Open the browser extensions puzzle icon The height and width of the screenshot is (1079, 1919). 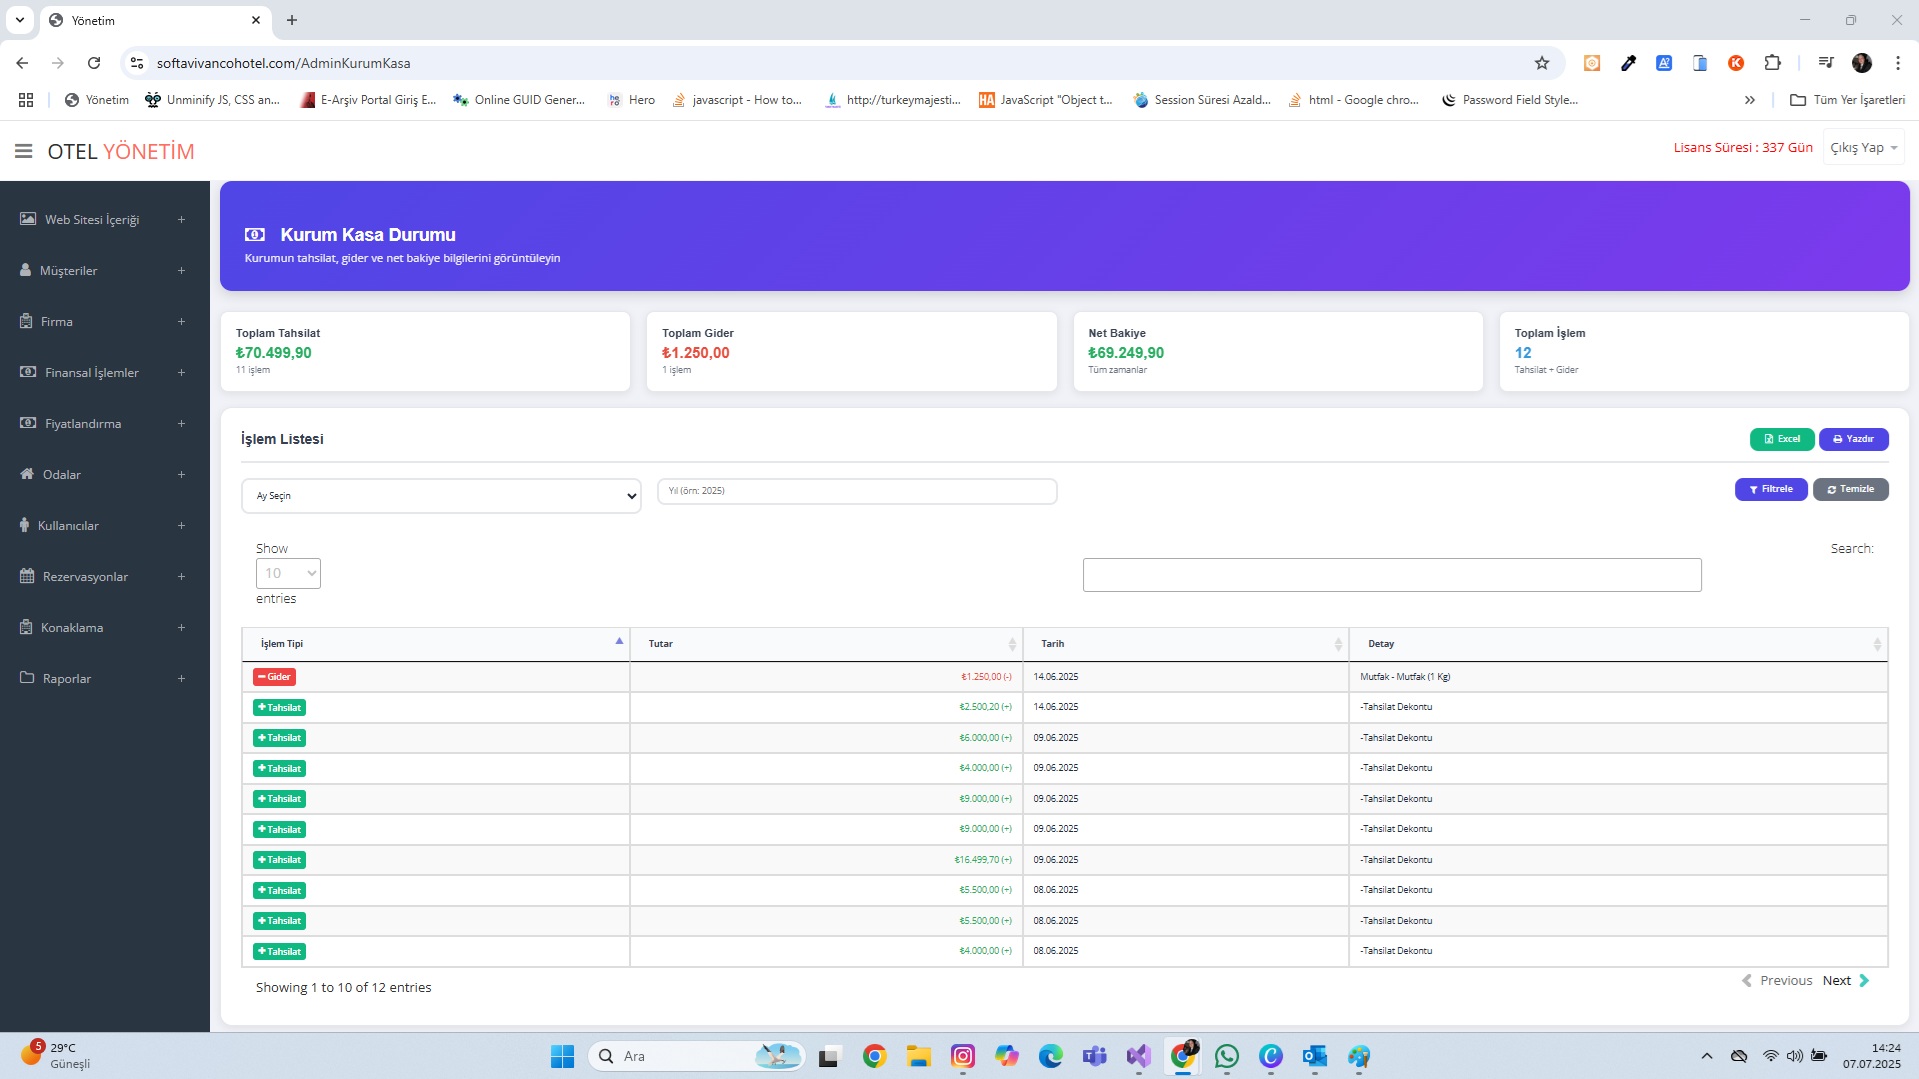[x=1772, y=63]
